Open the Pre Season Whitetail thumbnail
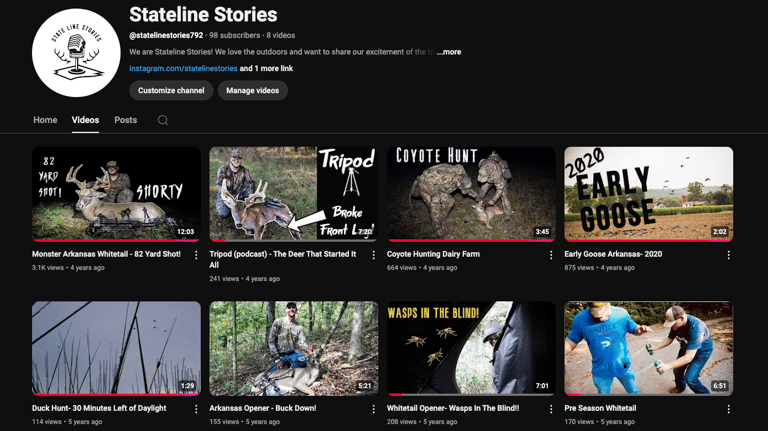This screenshot has width=768, height=431. coord(648,348)
